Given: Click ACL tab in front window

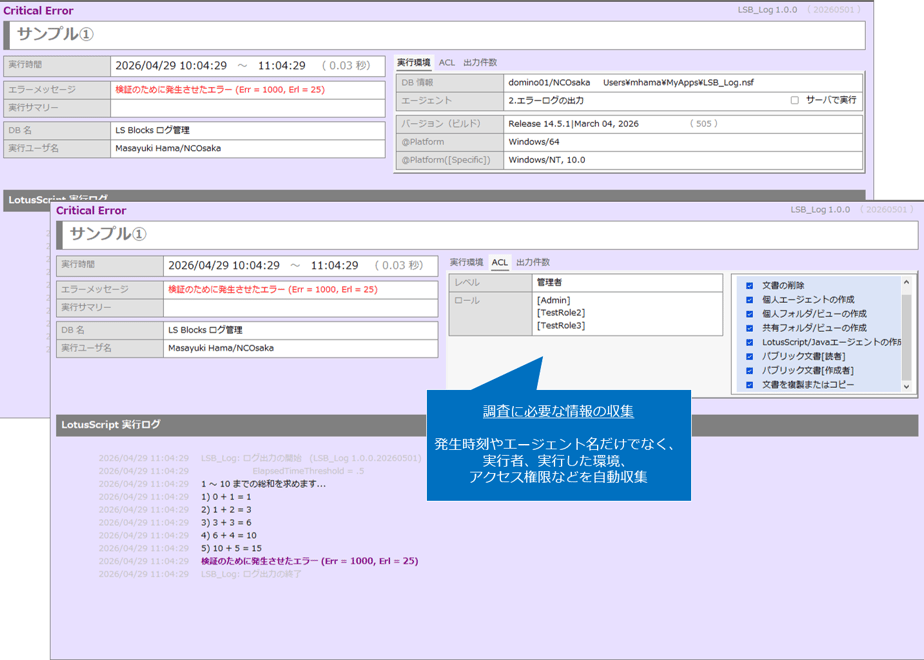Looking at the screenshot, I should coord(500,262).
